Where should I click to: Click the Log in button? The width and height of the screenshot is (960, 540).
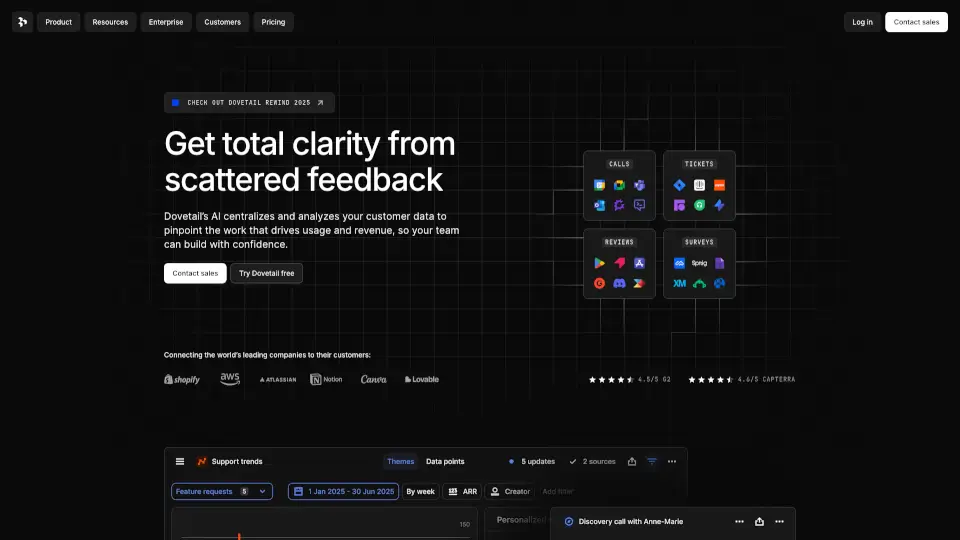pos(862,22)
